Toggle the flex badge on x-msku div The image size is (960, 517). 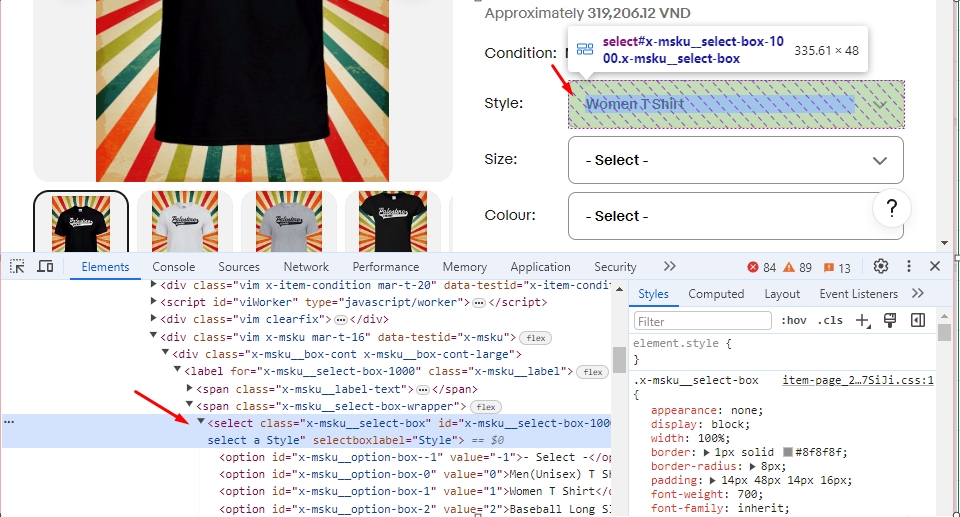pos(536,338)
